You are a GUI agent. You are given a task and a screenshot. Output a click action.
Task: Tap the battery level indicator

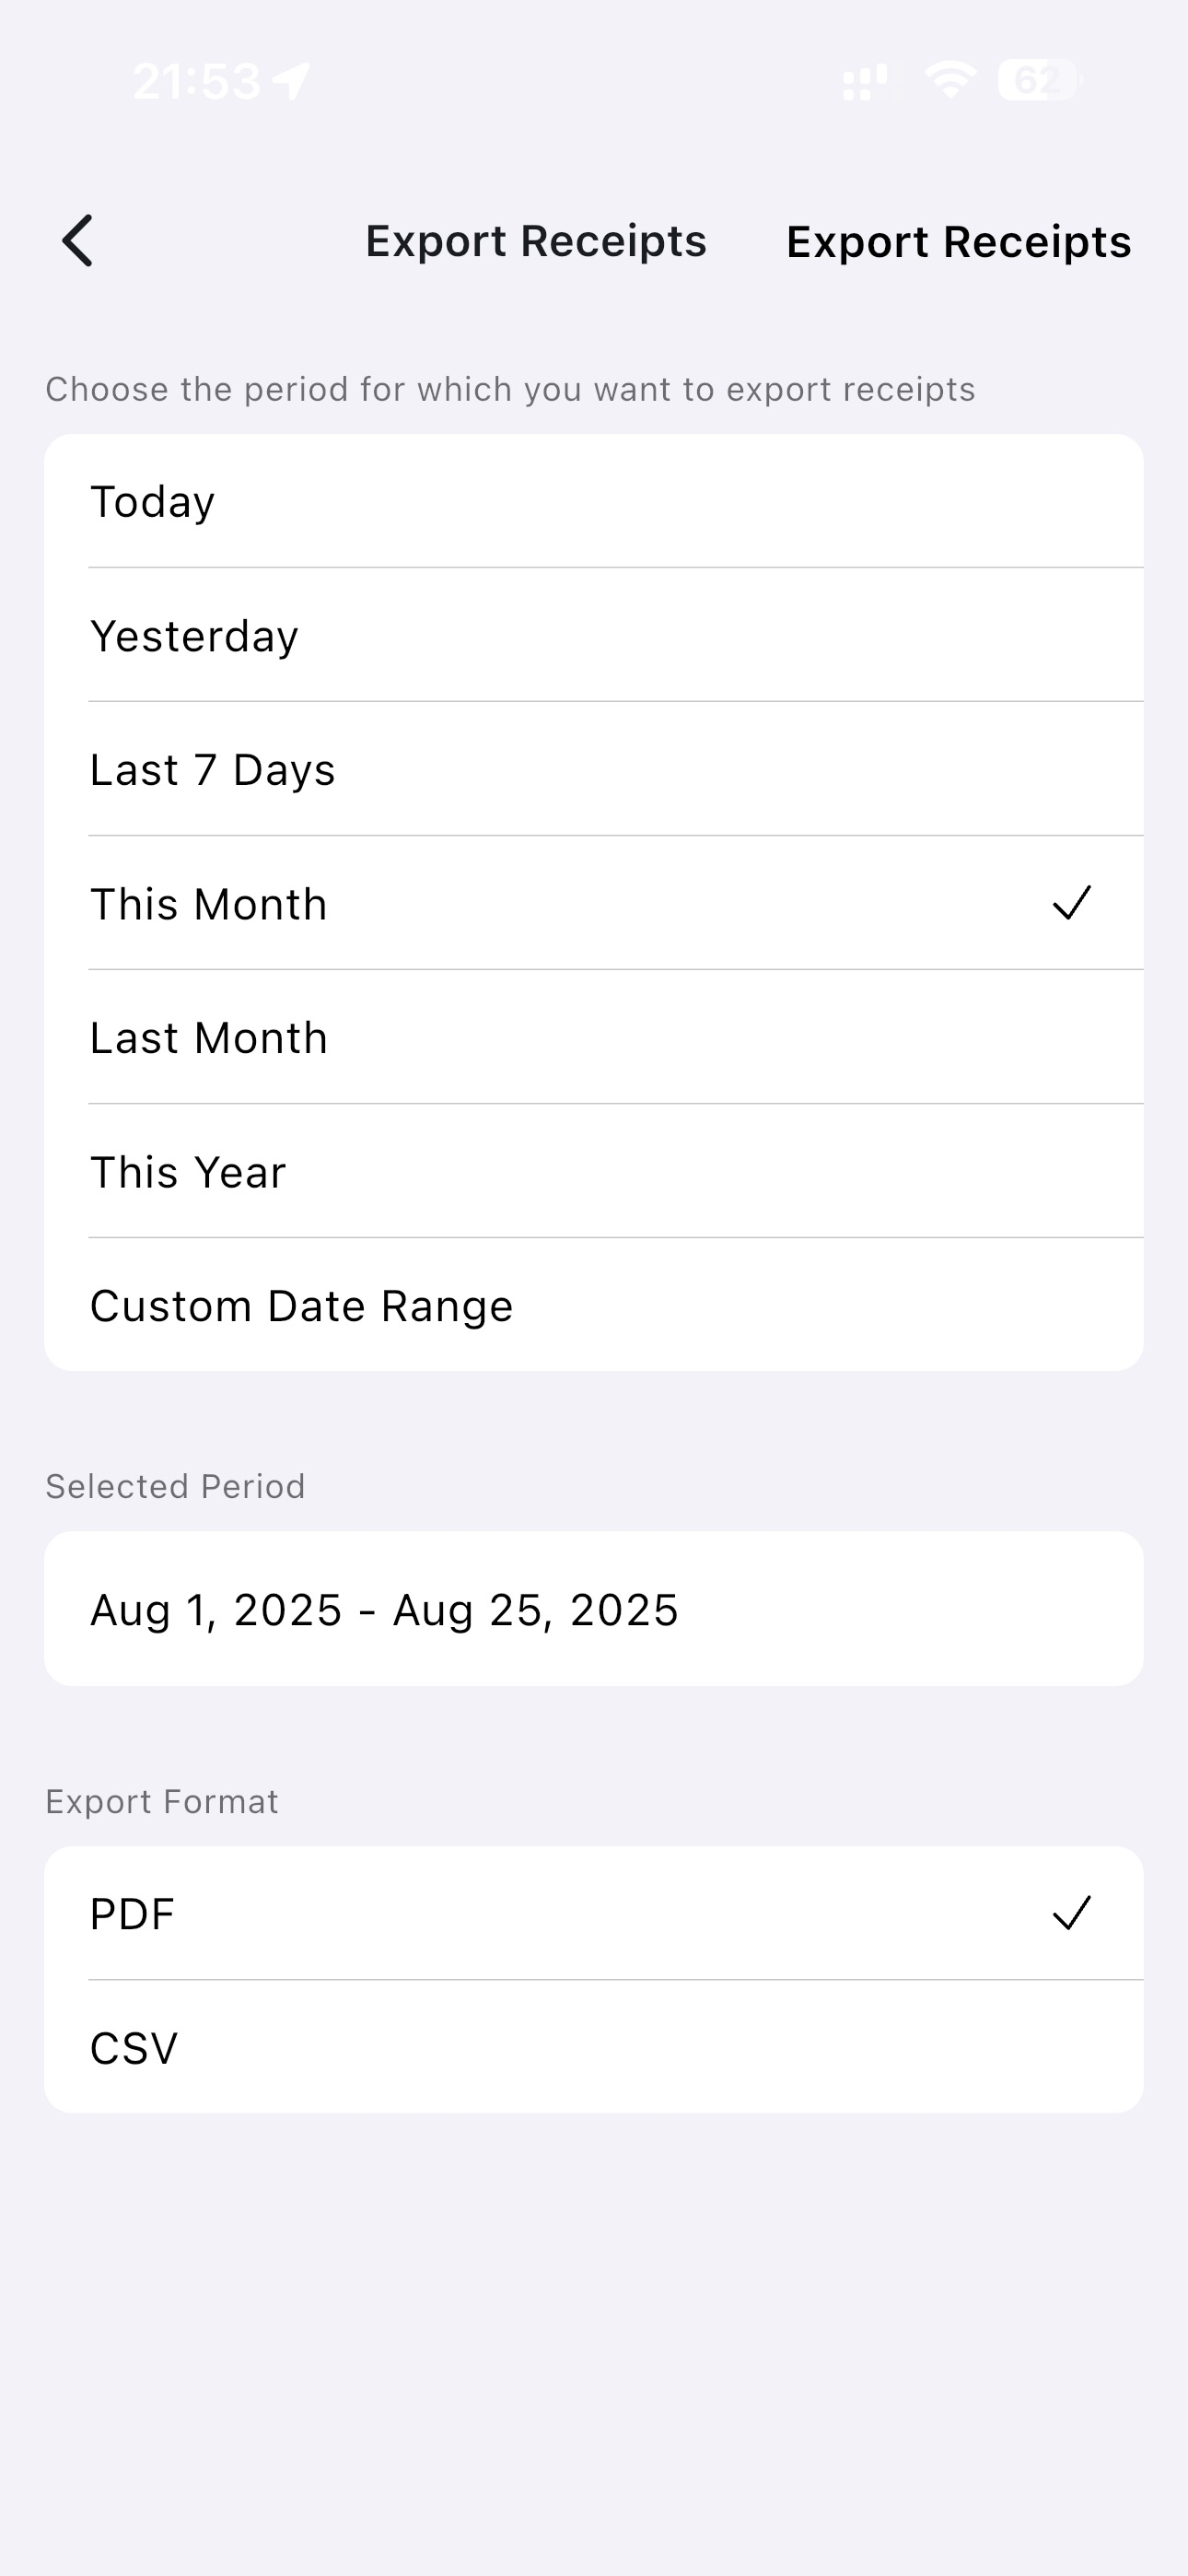pos(1038,80)
